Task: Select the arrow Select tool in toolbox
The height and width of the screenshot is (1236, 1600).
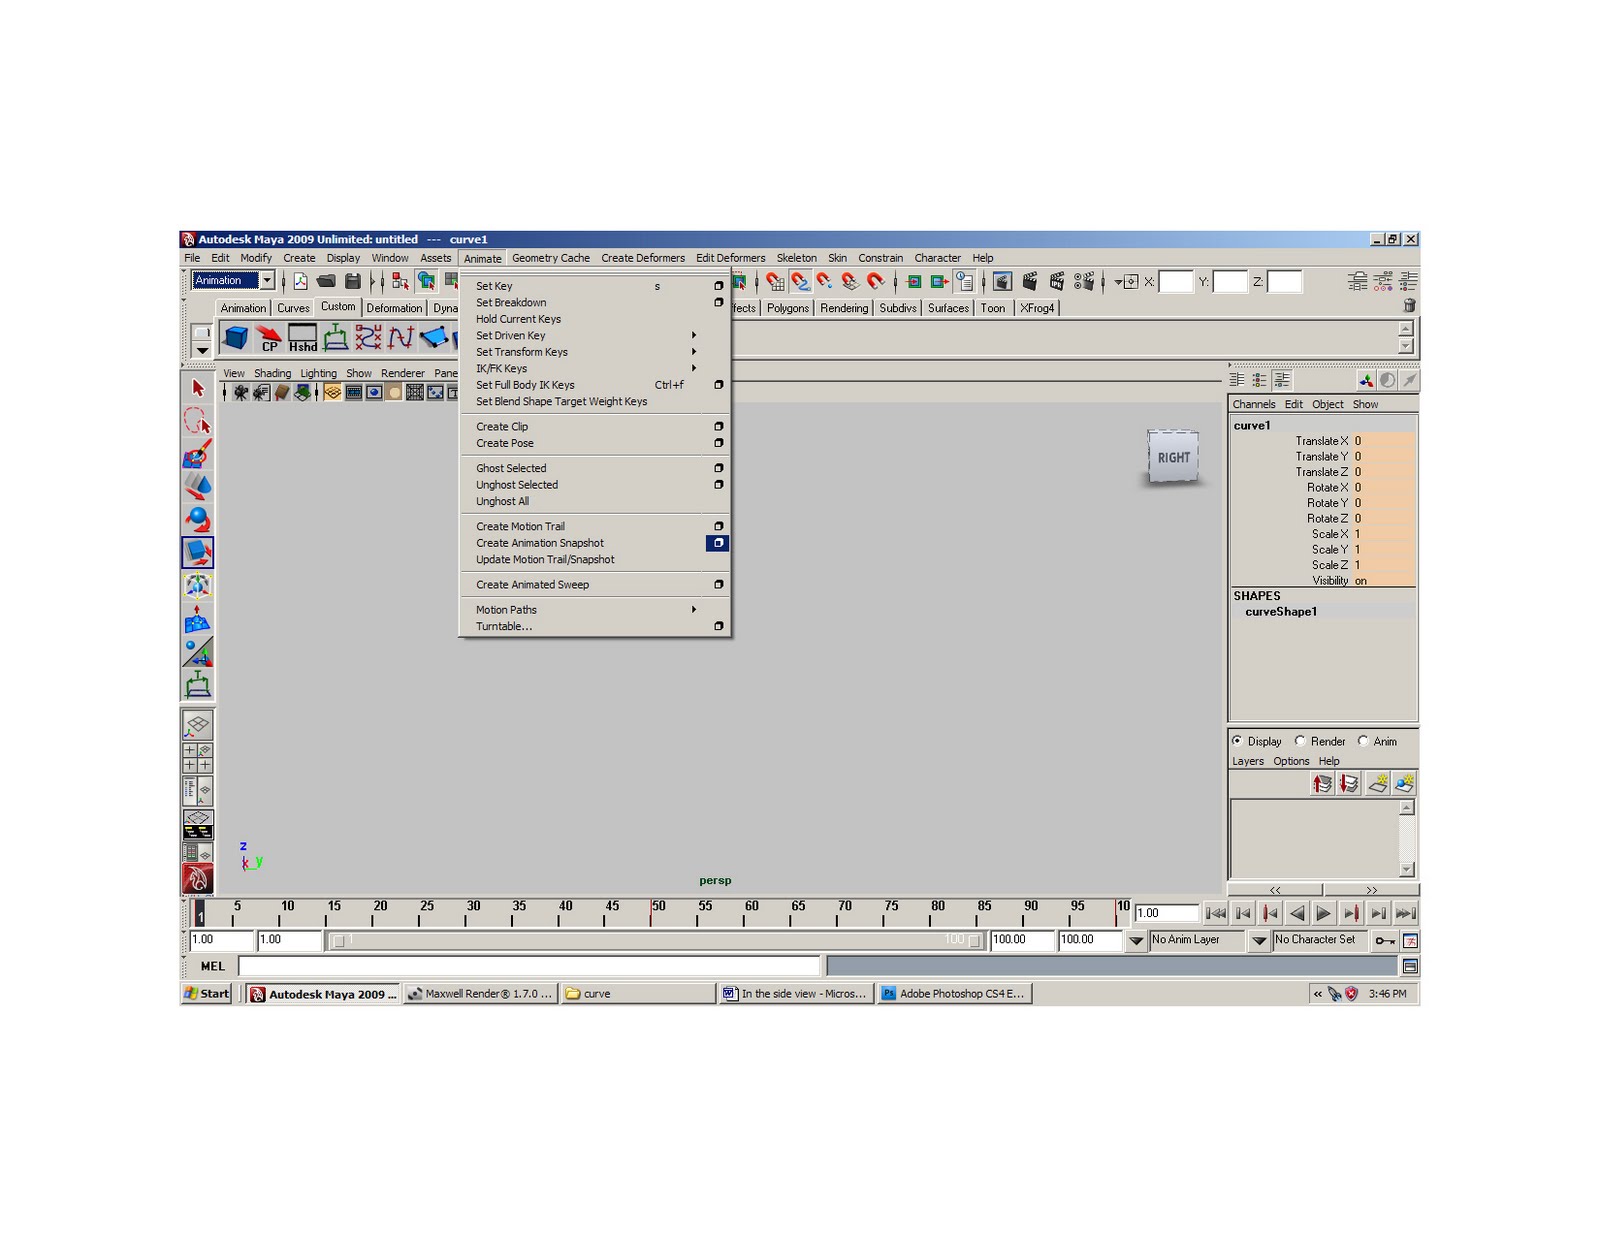Action: pyautogui.click(x=197, y=388)
